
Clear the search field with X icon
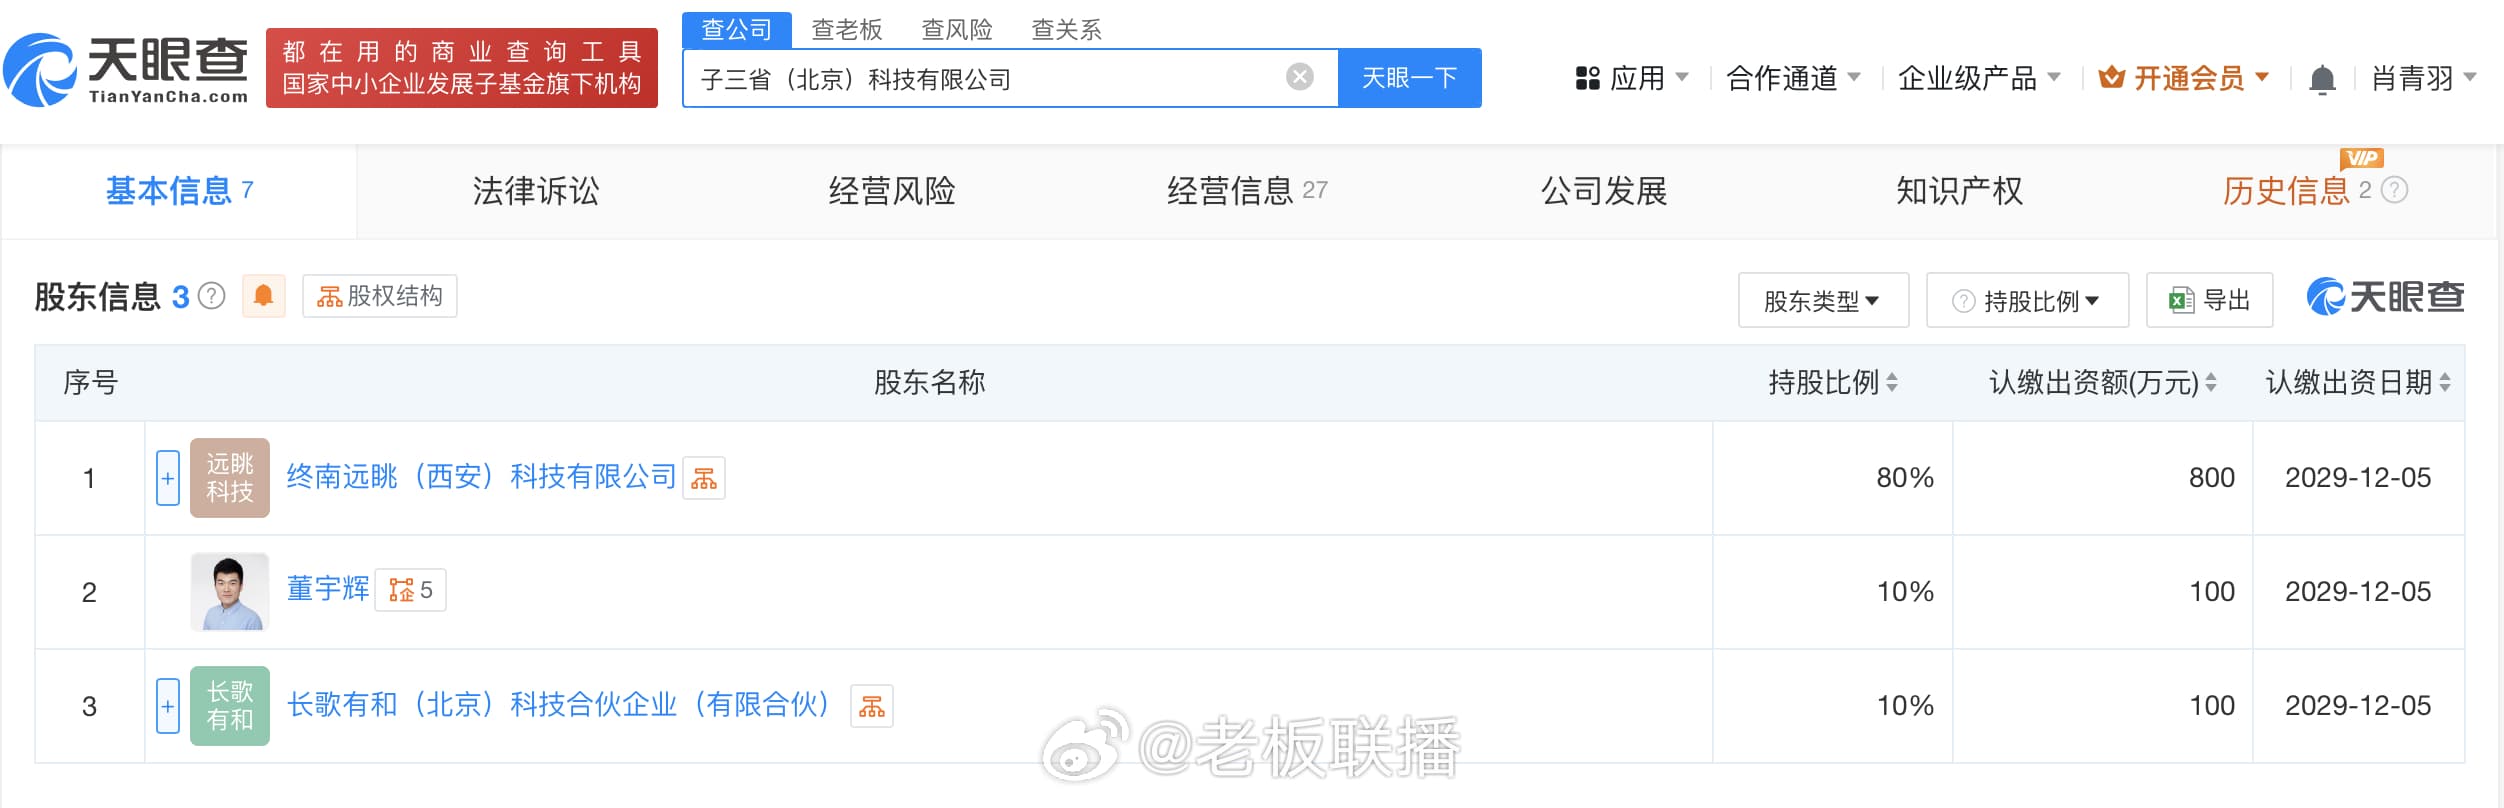1299,77
